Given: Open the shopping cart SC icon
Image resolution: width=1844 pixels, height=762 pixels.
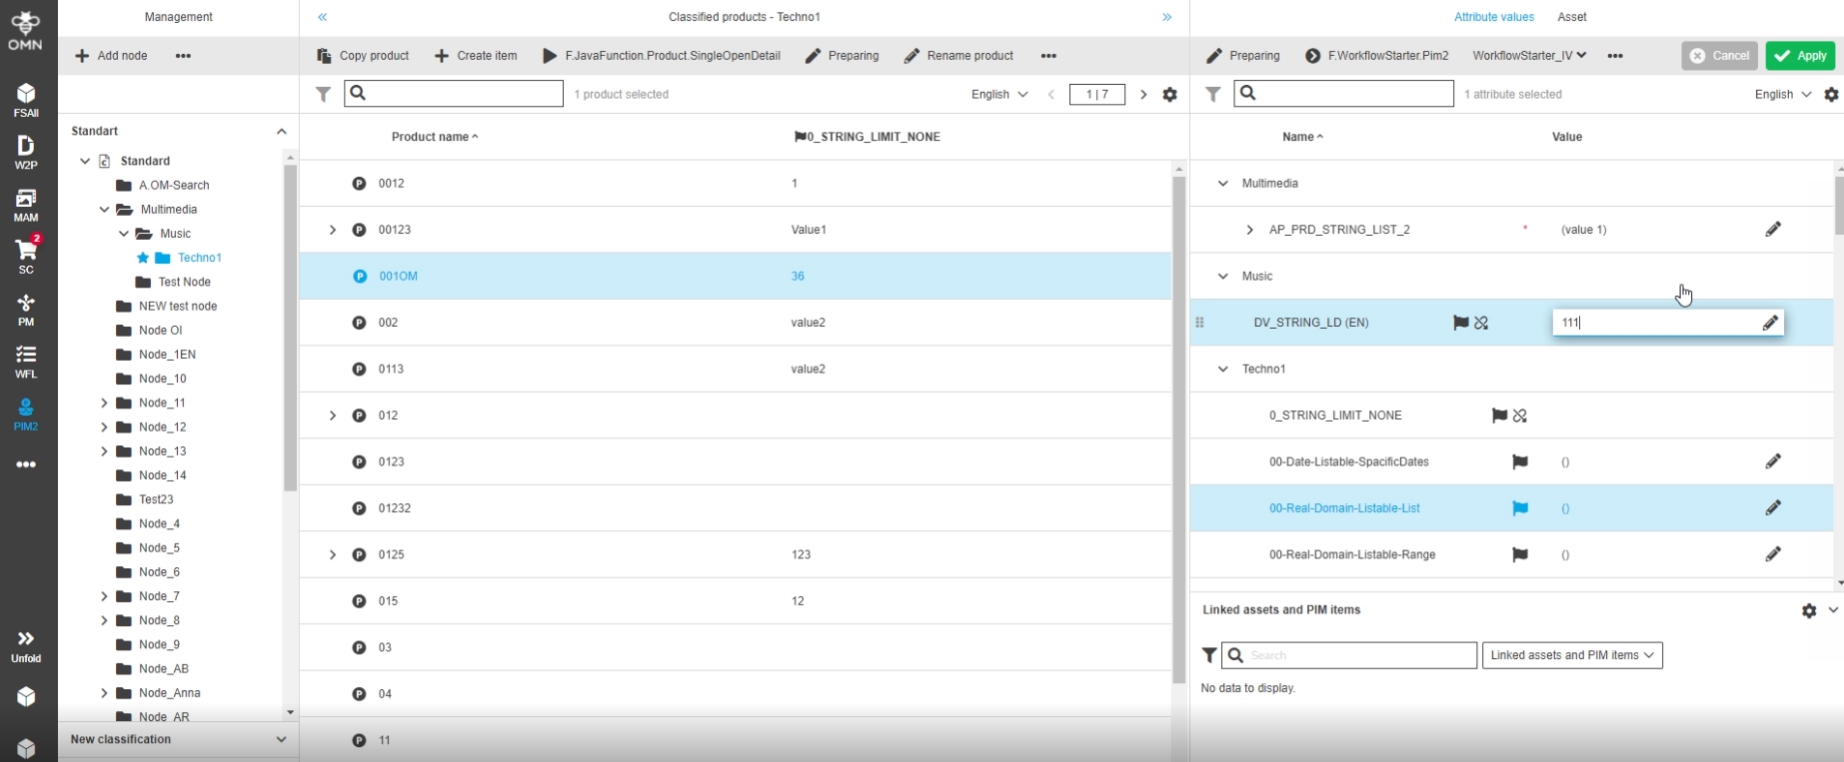Looking at the screenshot, I should click(26, 255).
